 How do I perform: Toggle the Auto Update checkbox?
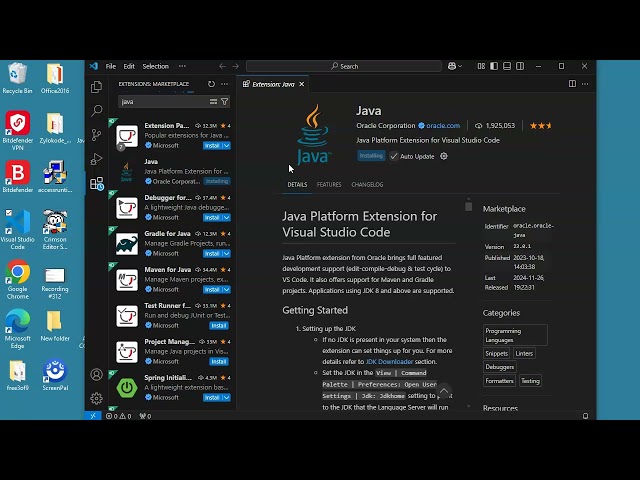coord(393,156)
